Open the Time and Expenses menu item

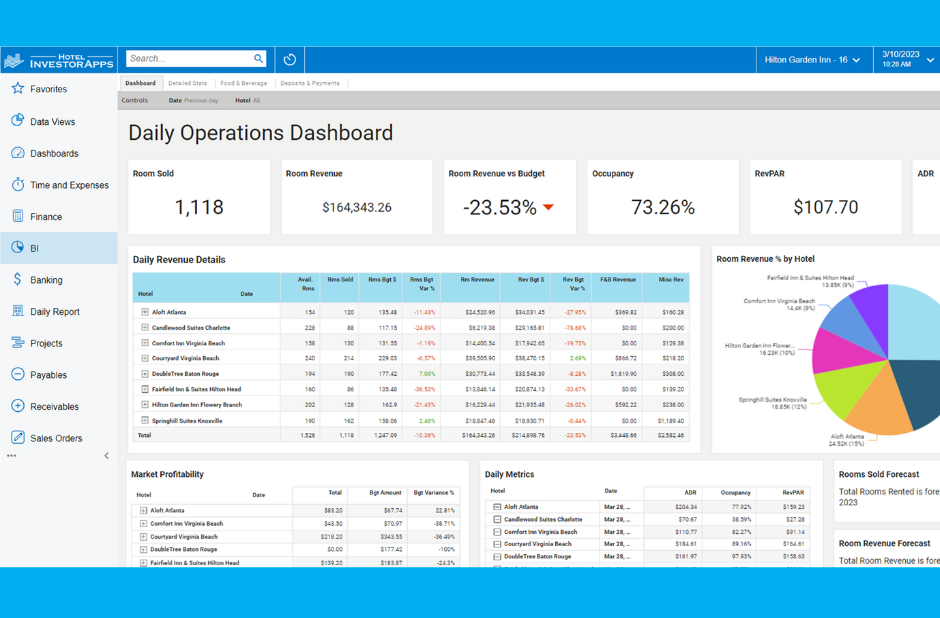coord(59,185)
